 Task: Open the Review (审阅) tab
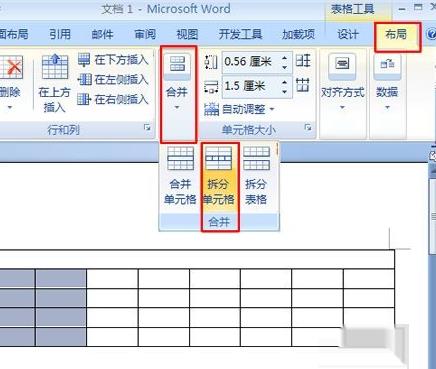[145, 34]
